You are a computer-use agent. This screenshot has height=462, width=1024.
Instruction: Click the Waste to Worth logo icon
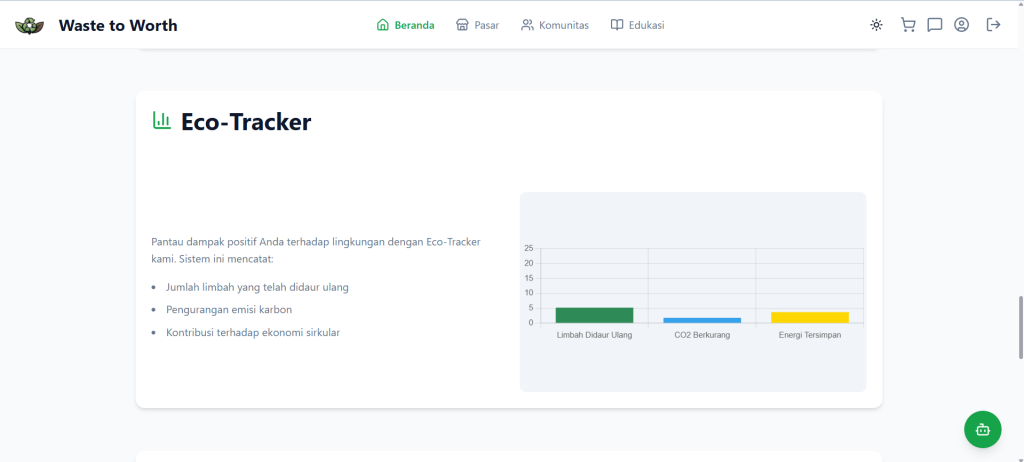tap(30, 25)
